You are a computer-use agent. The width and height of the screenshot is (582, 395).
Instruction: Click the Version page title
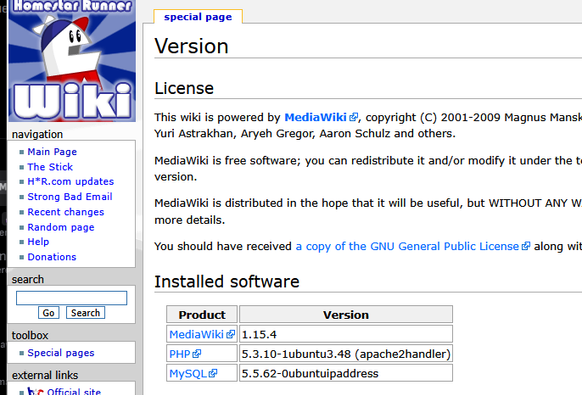pyautogui.click(x=192, y=46)
